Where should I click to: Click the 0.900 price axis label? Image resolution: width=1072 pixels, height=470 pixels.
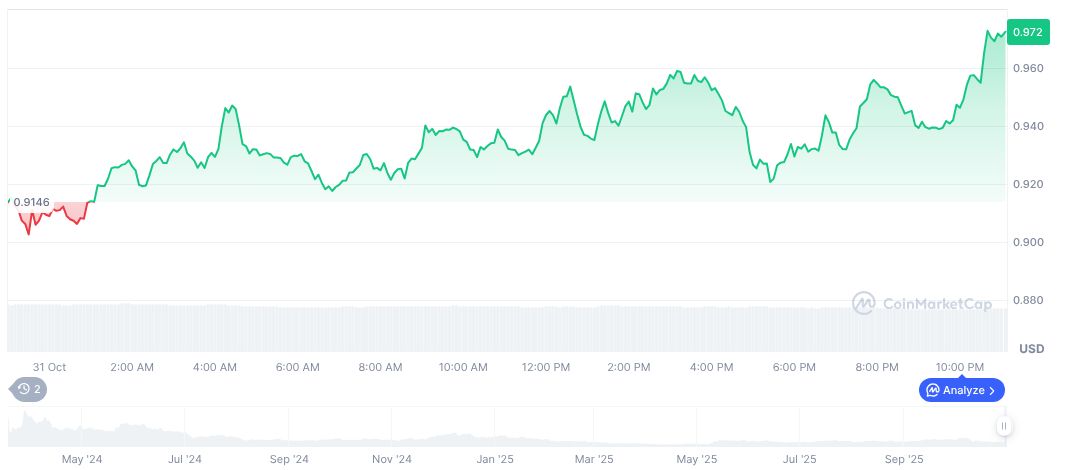(x=1028, y=242)
